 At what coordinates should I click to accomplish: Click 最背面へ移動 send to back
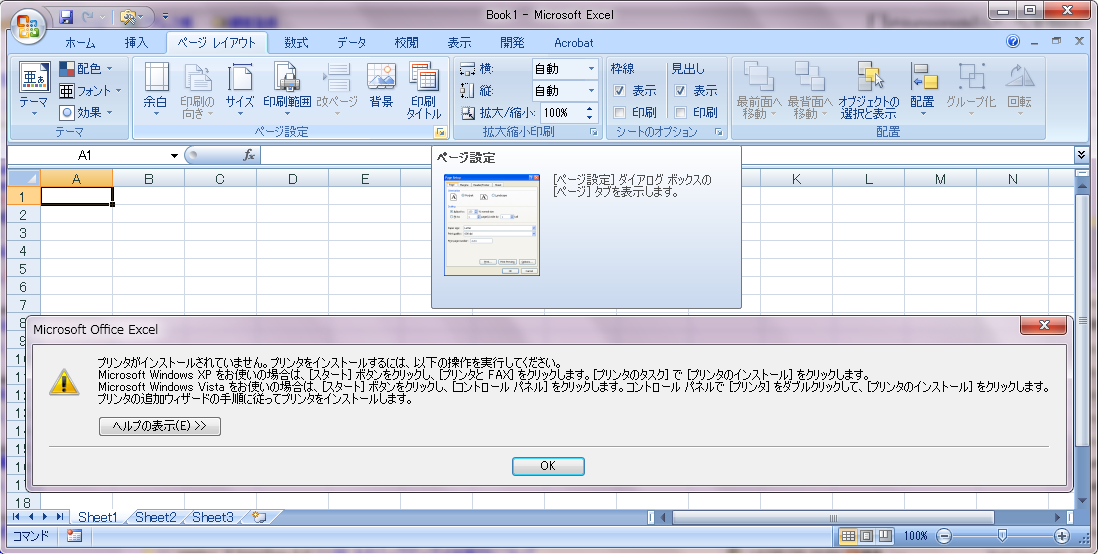coord(809,90)
